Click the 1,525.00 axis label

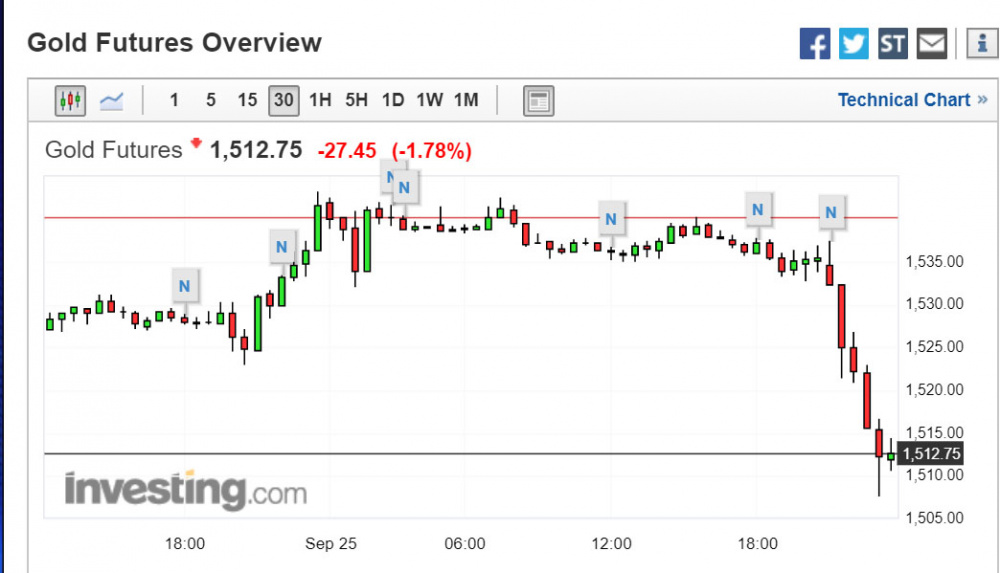click(934, 347)
